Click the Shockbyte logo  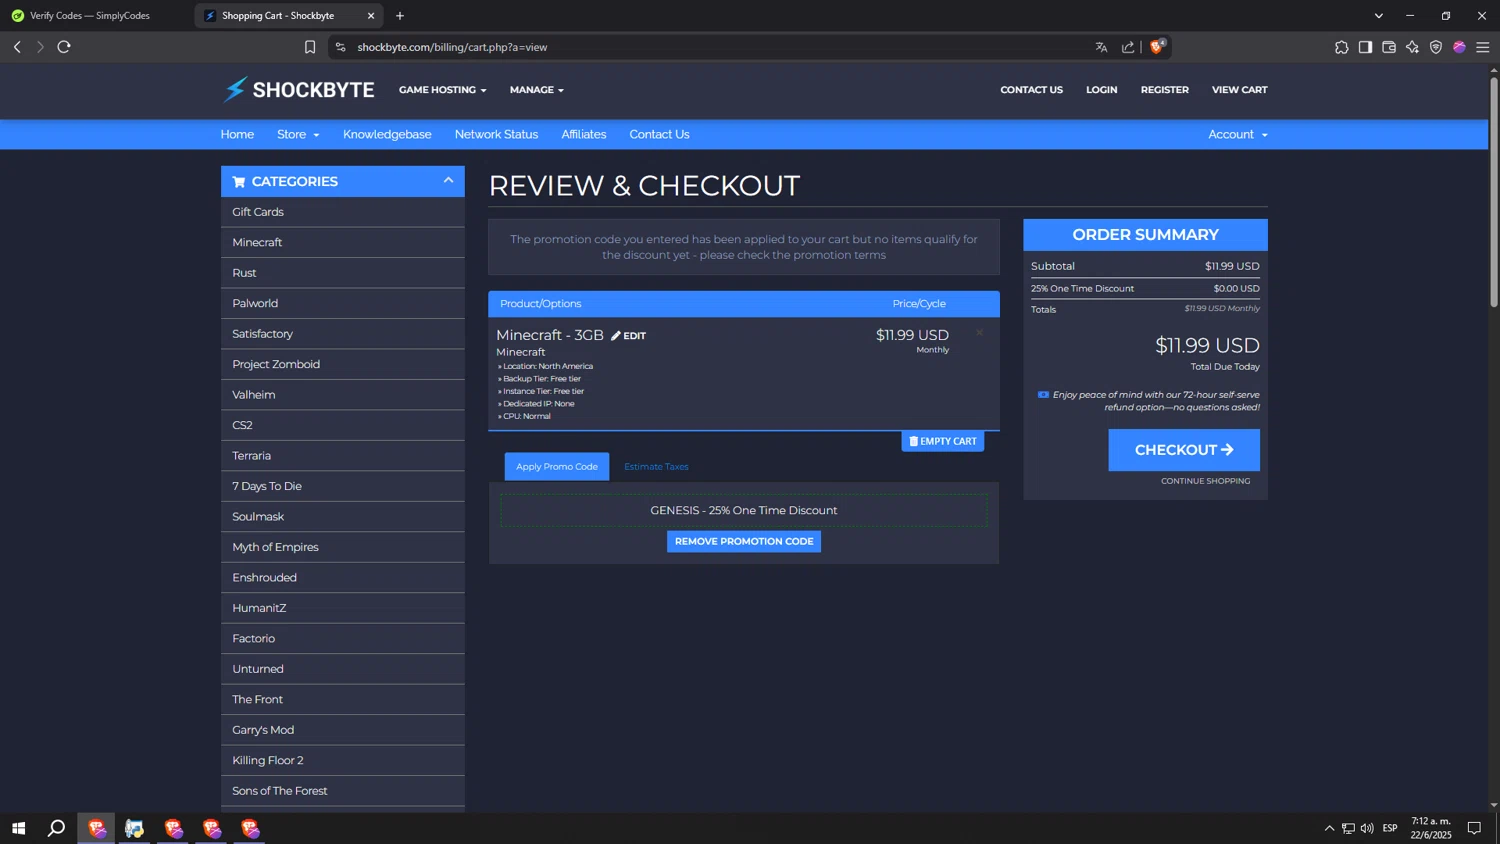click(x=298, y=90)
